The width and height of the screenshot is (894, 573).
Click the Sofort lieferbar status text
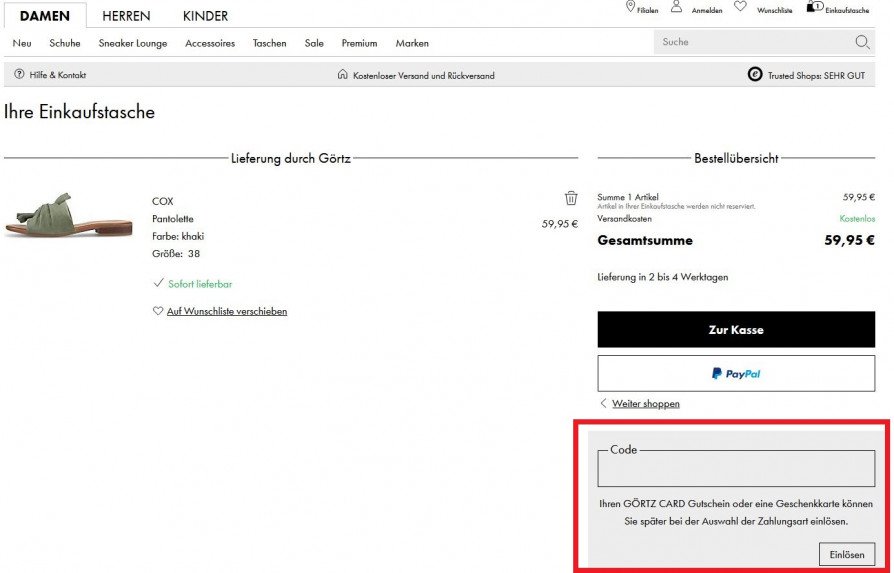(200, 284)
